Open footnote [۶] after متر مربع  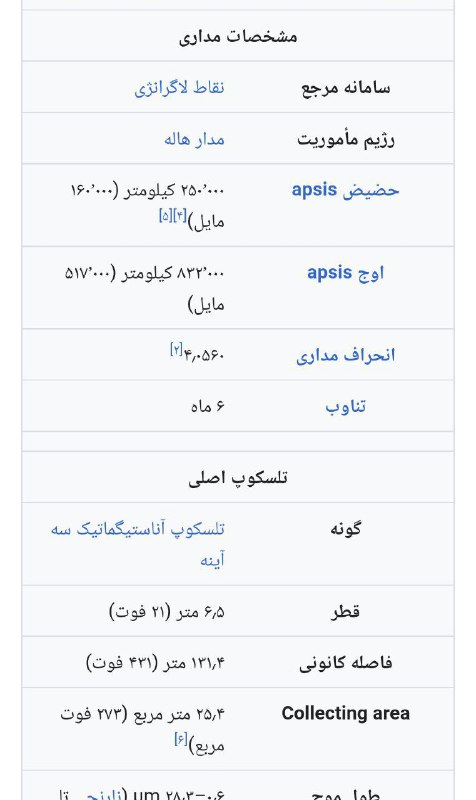click(181, 739)
